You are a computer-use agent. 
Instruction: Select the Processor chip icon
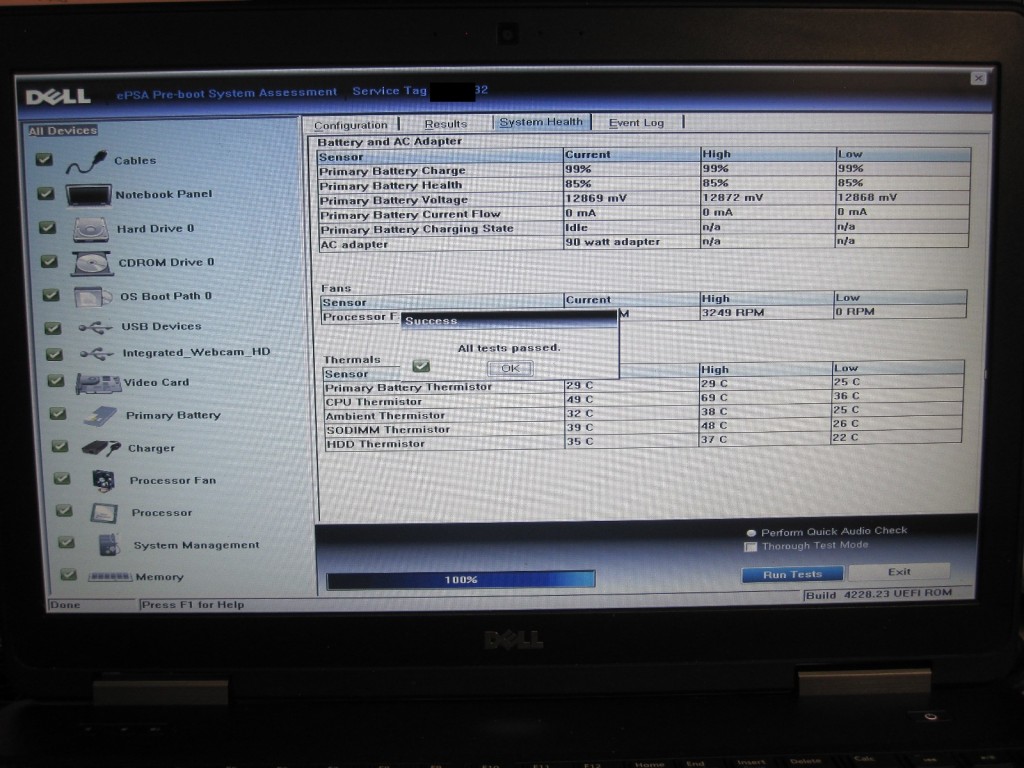click(x=104, y=513)
